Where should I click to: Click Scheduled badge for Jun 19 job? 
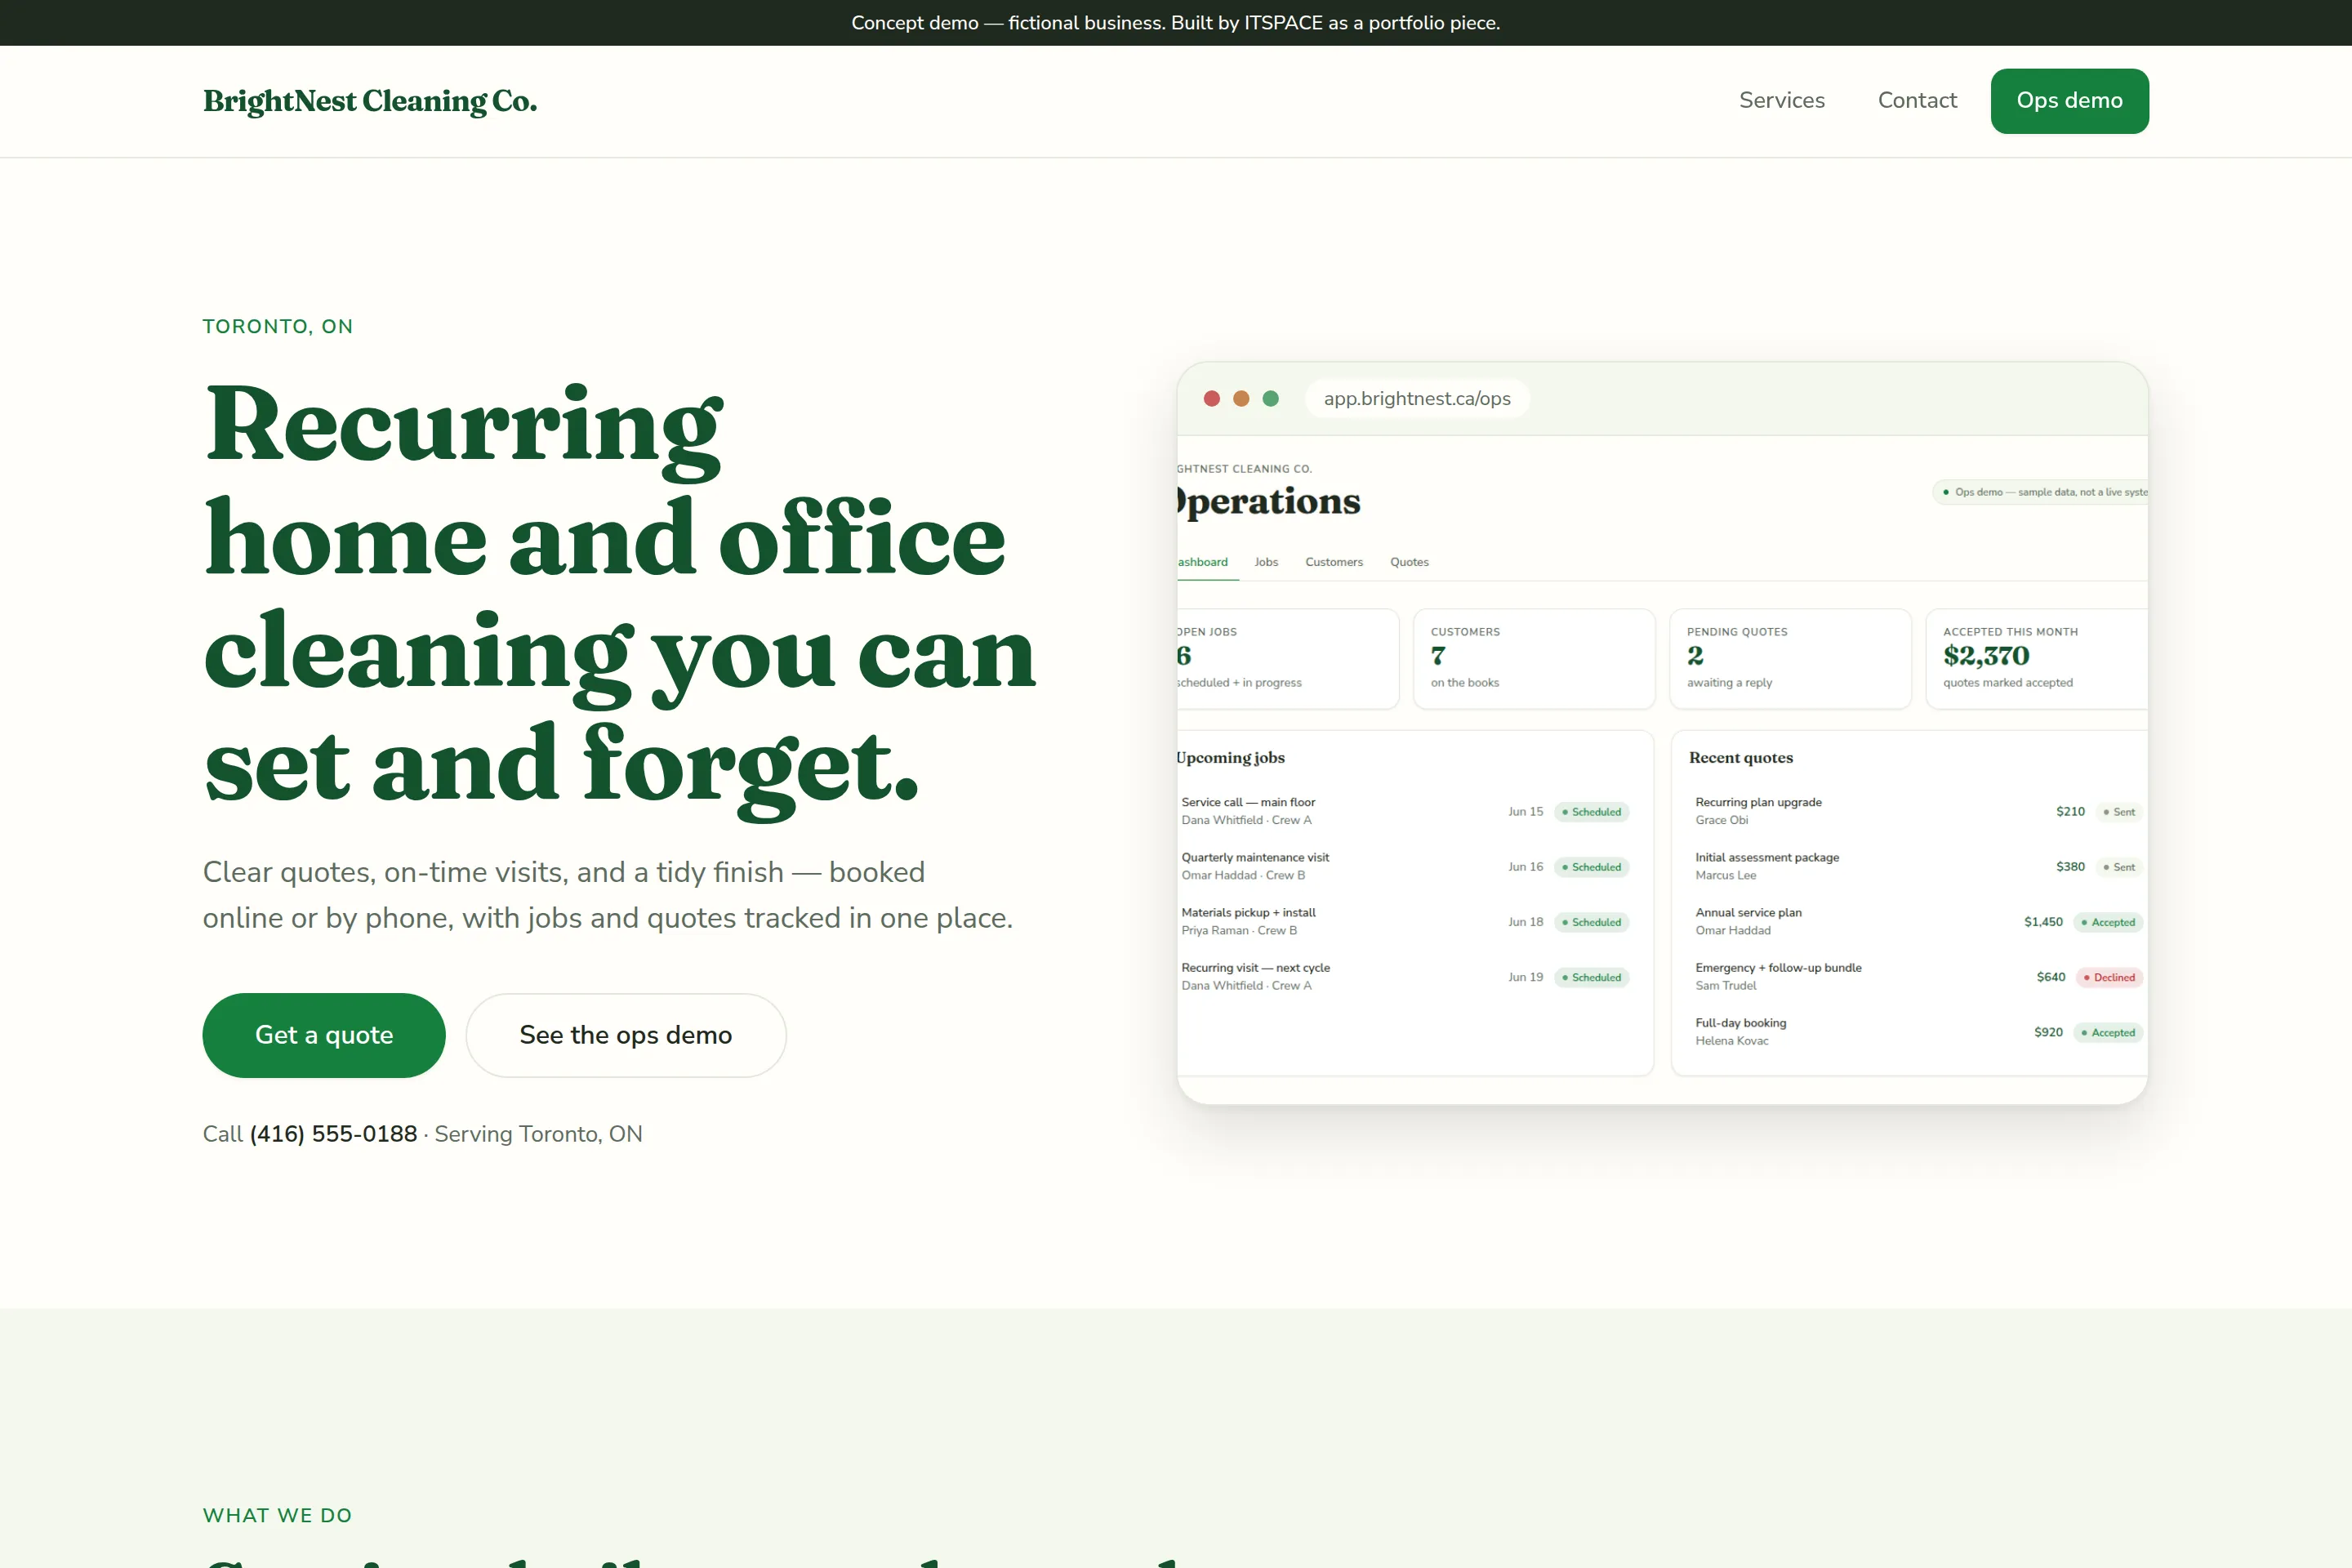(x=1592, y=977)
